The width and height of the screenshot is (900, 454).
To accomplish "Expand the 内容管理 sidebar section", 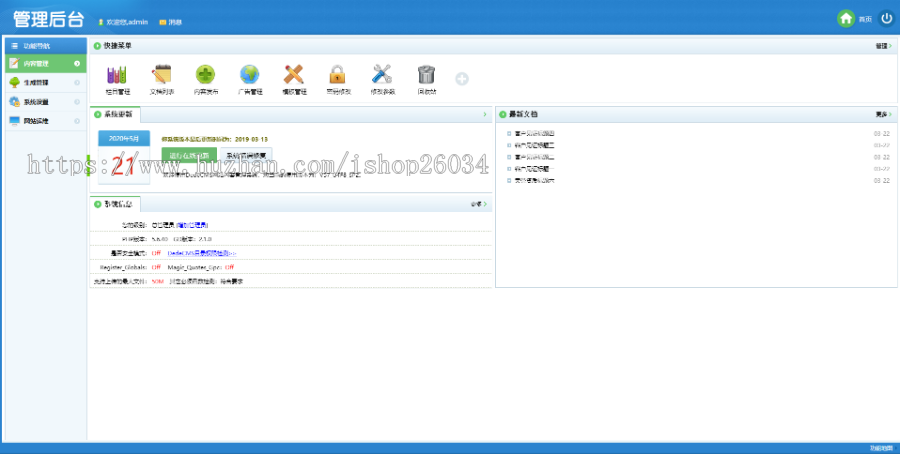I will (x=43, y=64).
